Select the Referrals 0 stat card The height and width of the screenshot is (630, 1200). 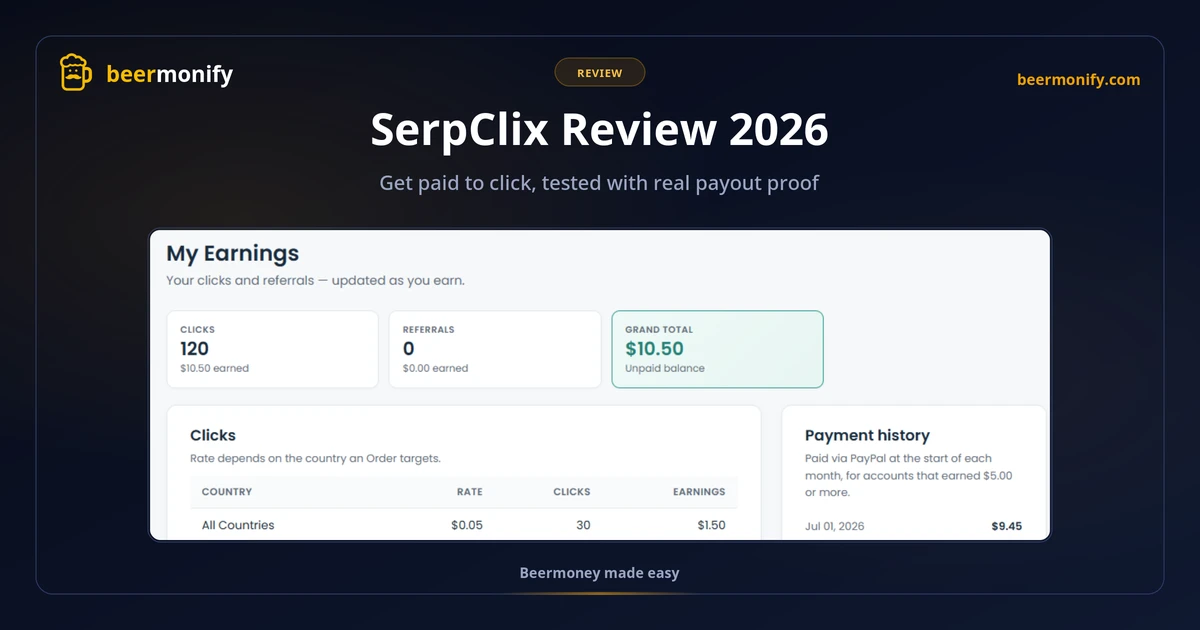[x=495, y=349]
